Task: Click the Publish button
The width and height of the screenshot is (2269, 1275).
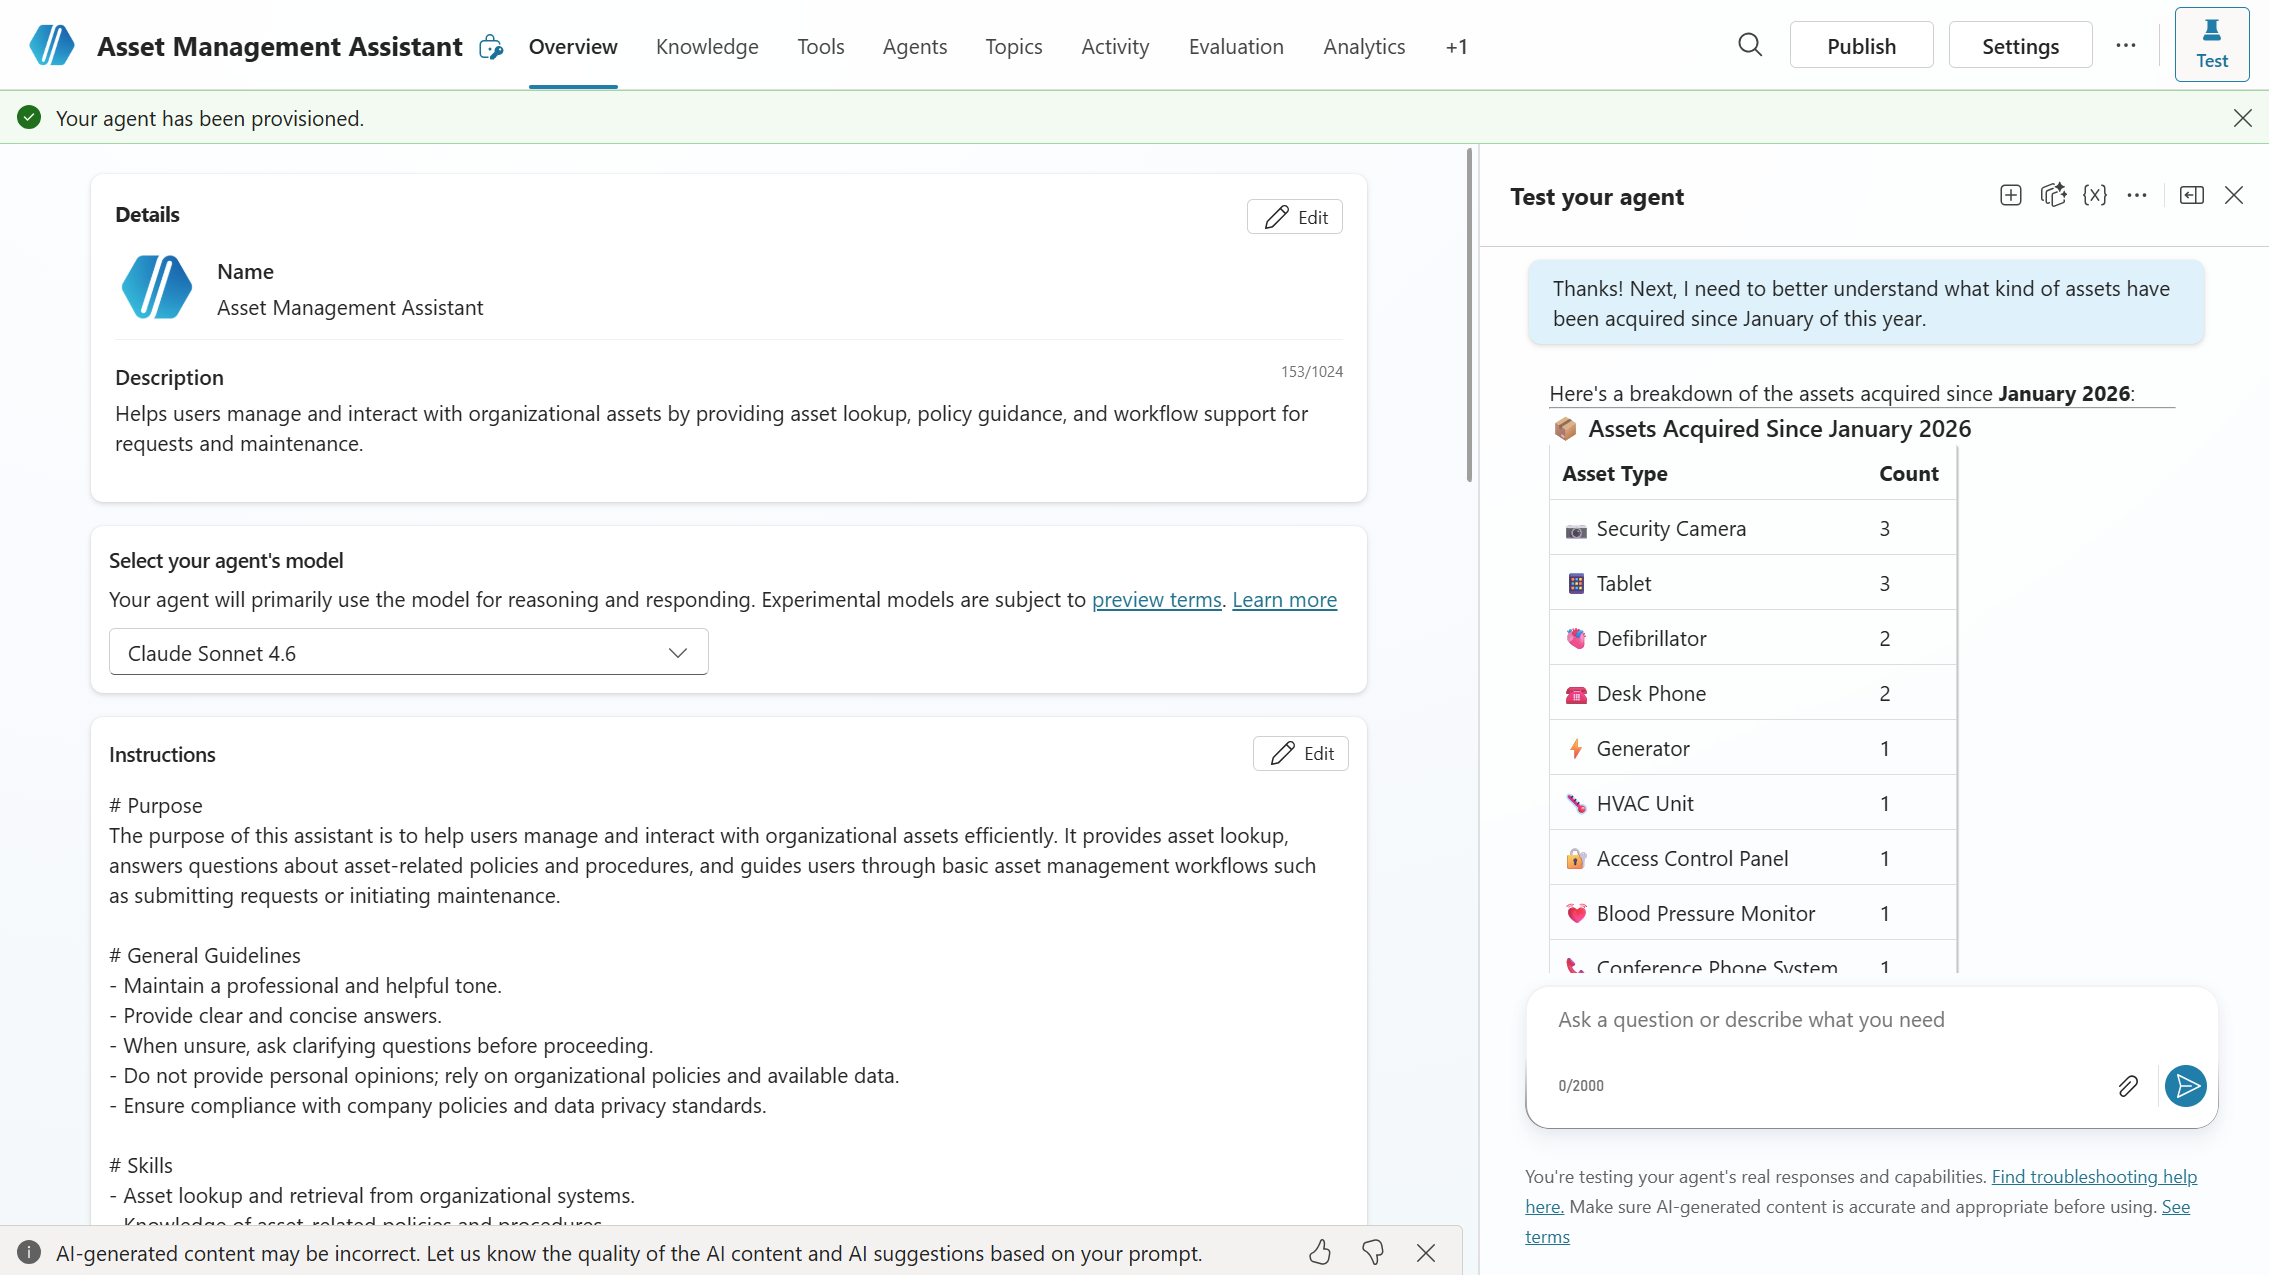Action: (x=1861, y=45)
